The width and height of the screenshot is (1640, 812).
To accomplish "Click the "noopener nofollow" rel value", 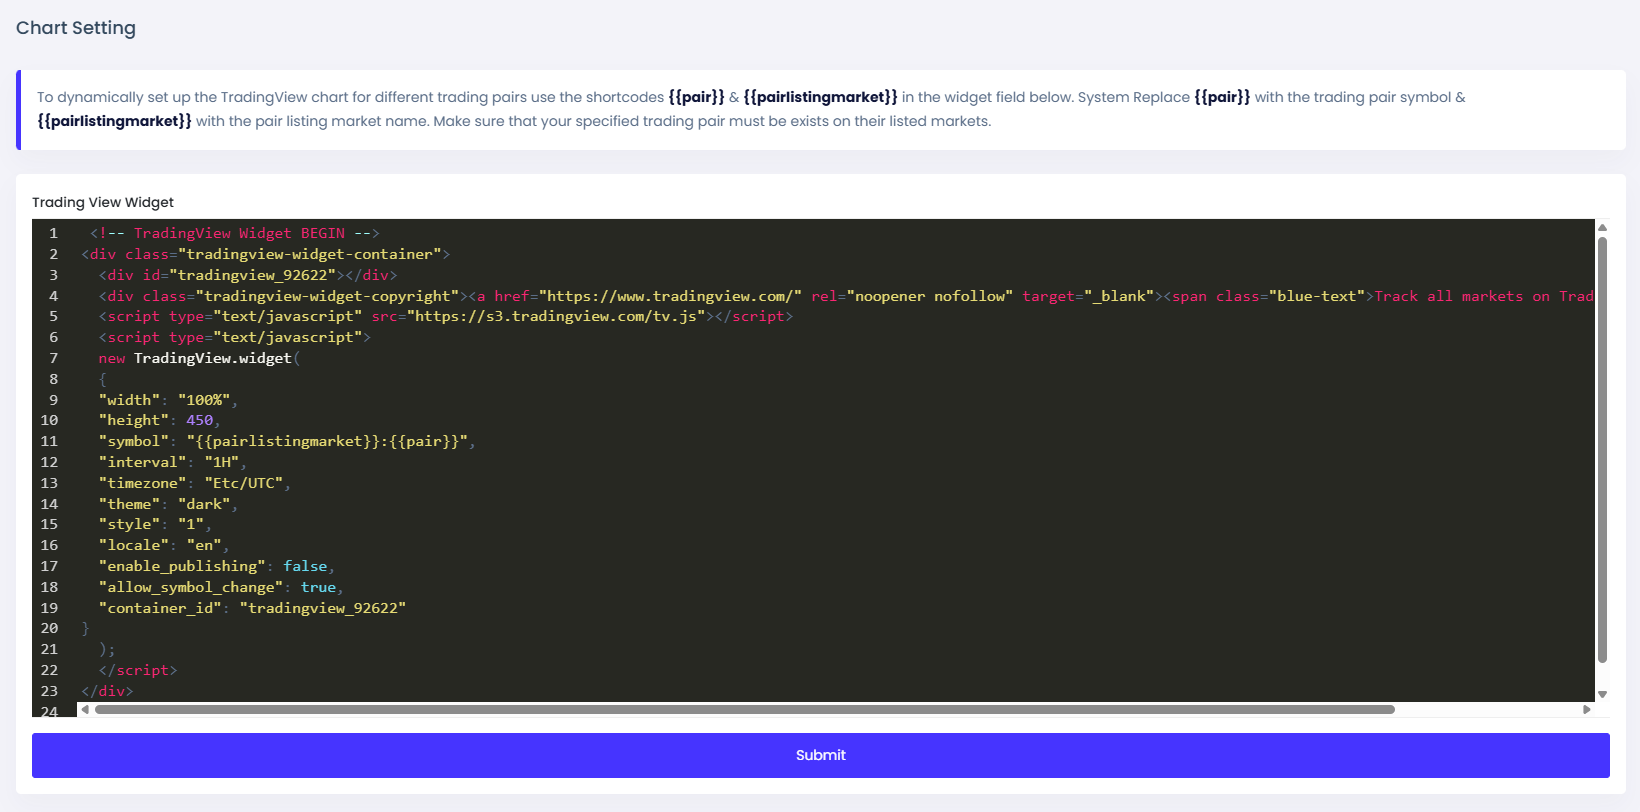I will coord(930,296).
